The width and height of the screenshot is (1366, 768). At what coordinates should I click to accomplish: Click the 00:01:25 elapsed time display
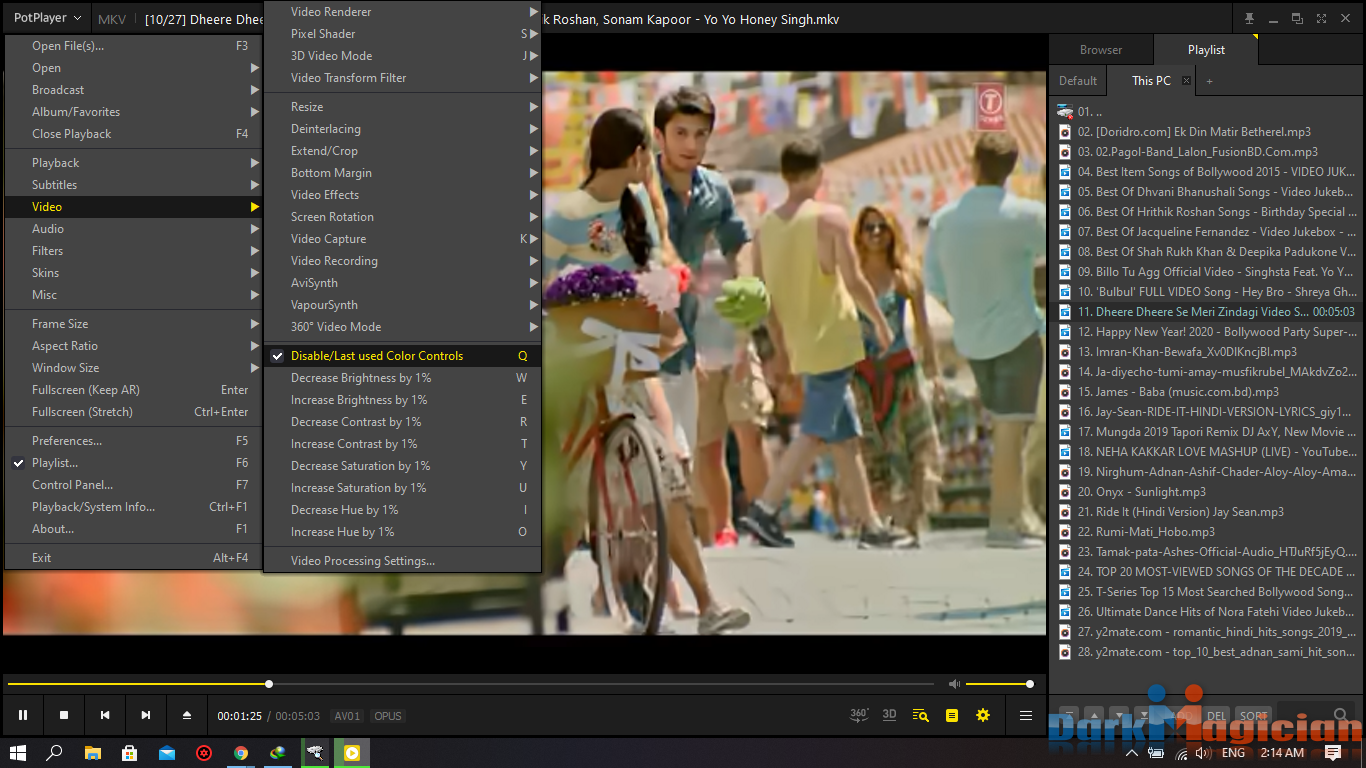coord(240,716)
